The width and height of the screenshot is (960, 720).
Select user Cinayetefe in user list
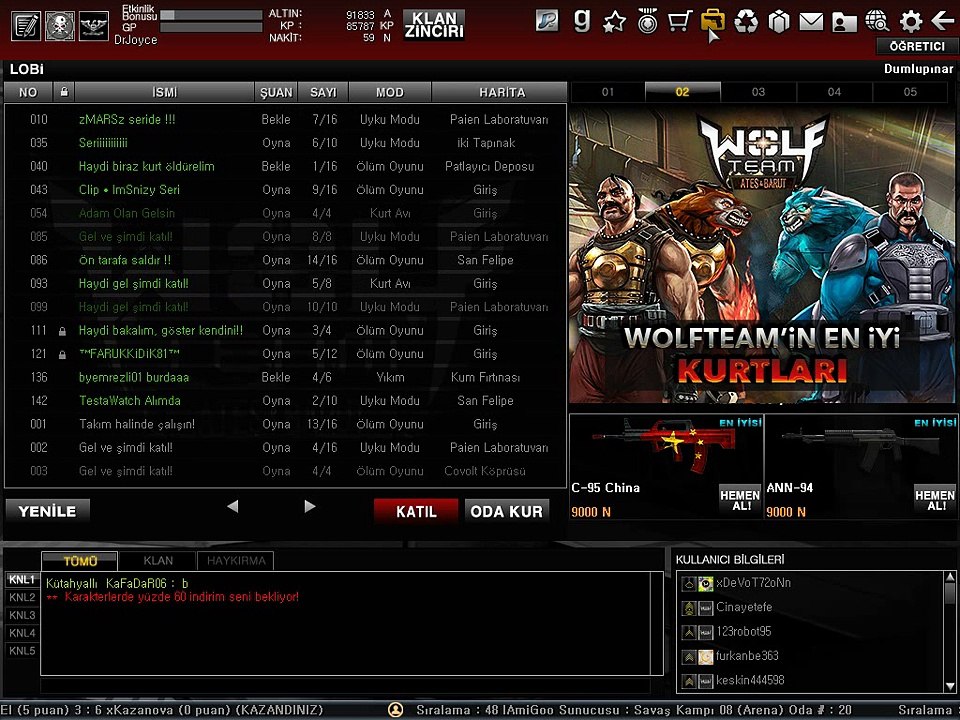811,607
